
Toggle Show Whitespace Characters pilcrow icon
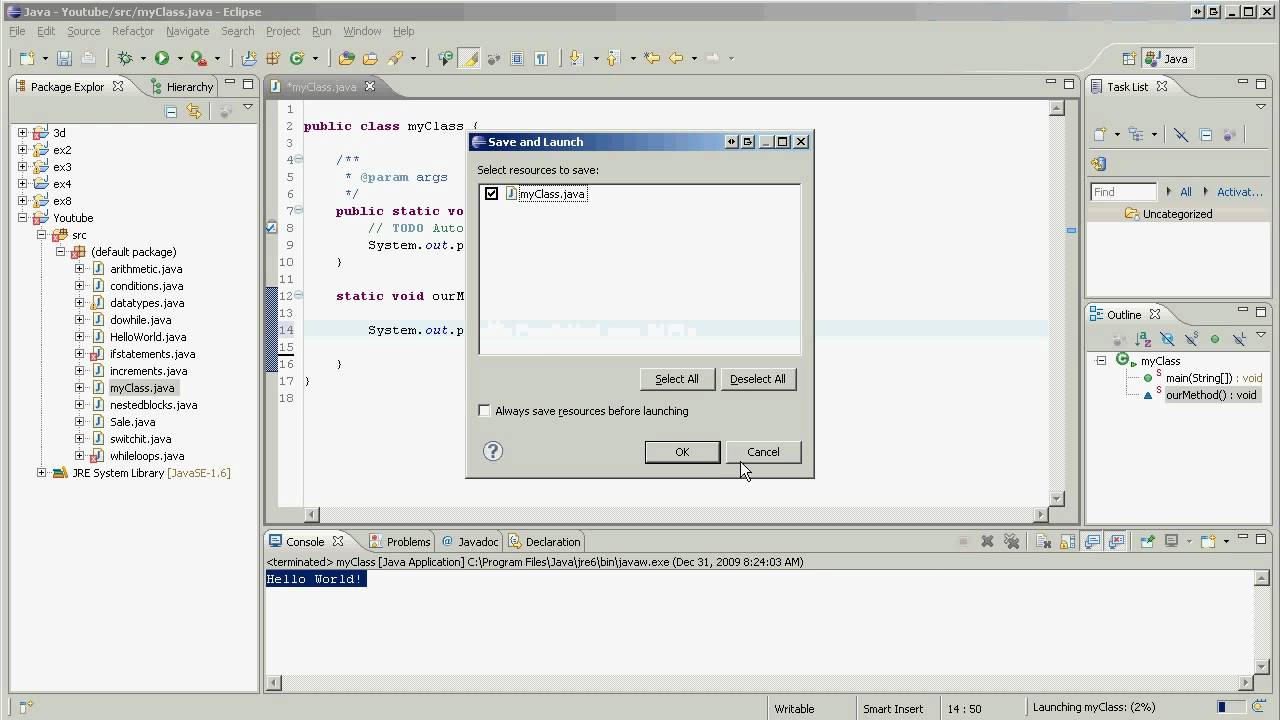pos(541,59)
